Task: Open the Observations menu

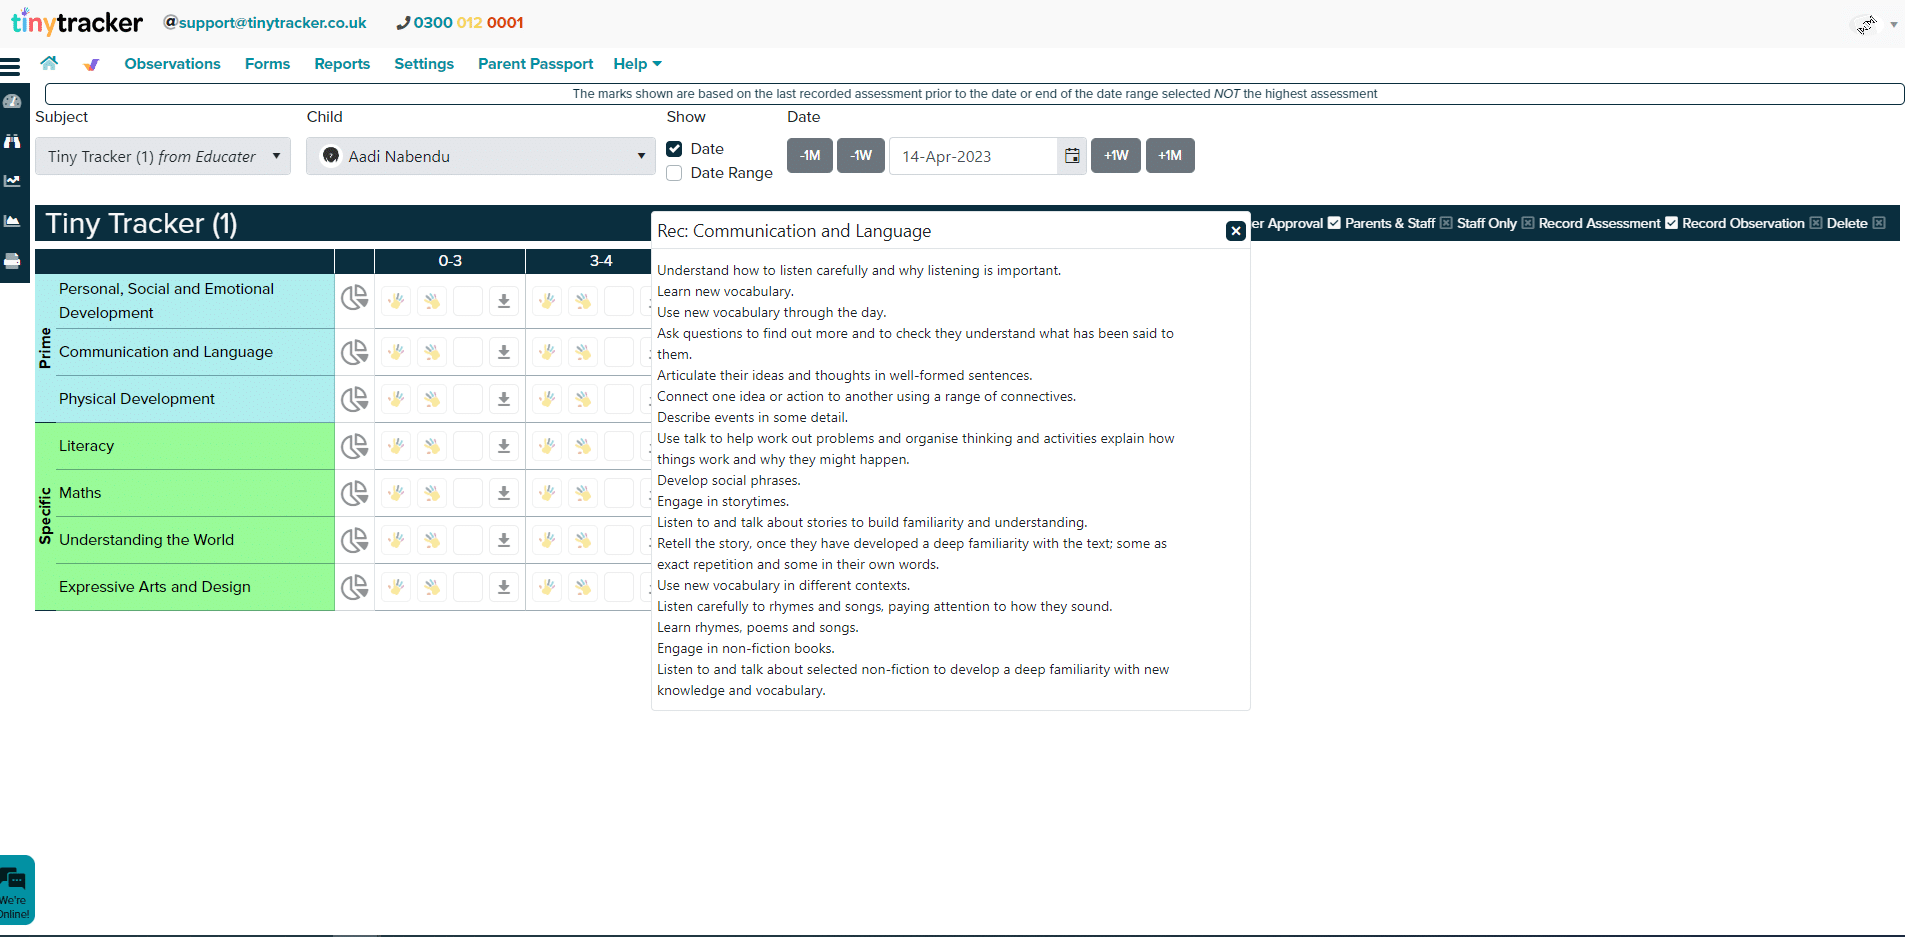Action: tap(172, 64)
